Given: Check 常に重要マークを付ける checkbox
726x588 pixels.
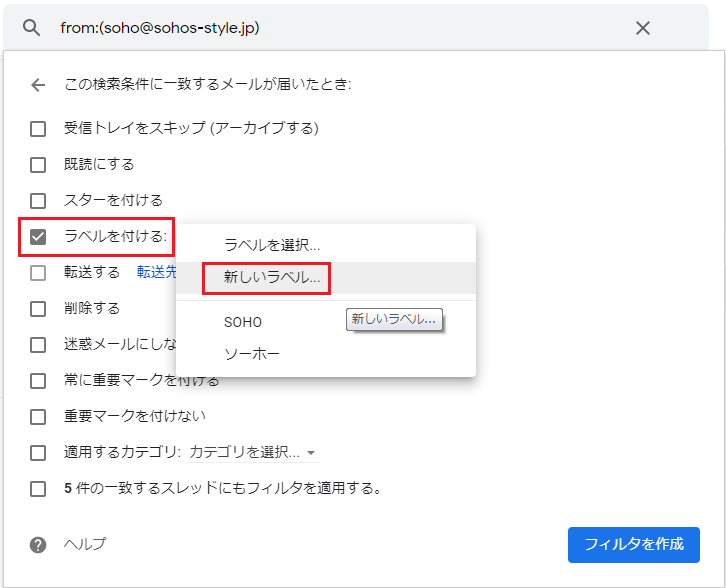Looking at the screenshot, I should click(38, 381).
